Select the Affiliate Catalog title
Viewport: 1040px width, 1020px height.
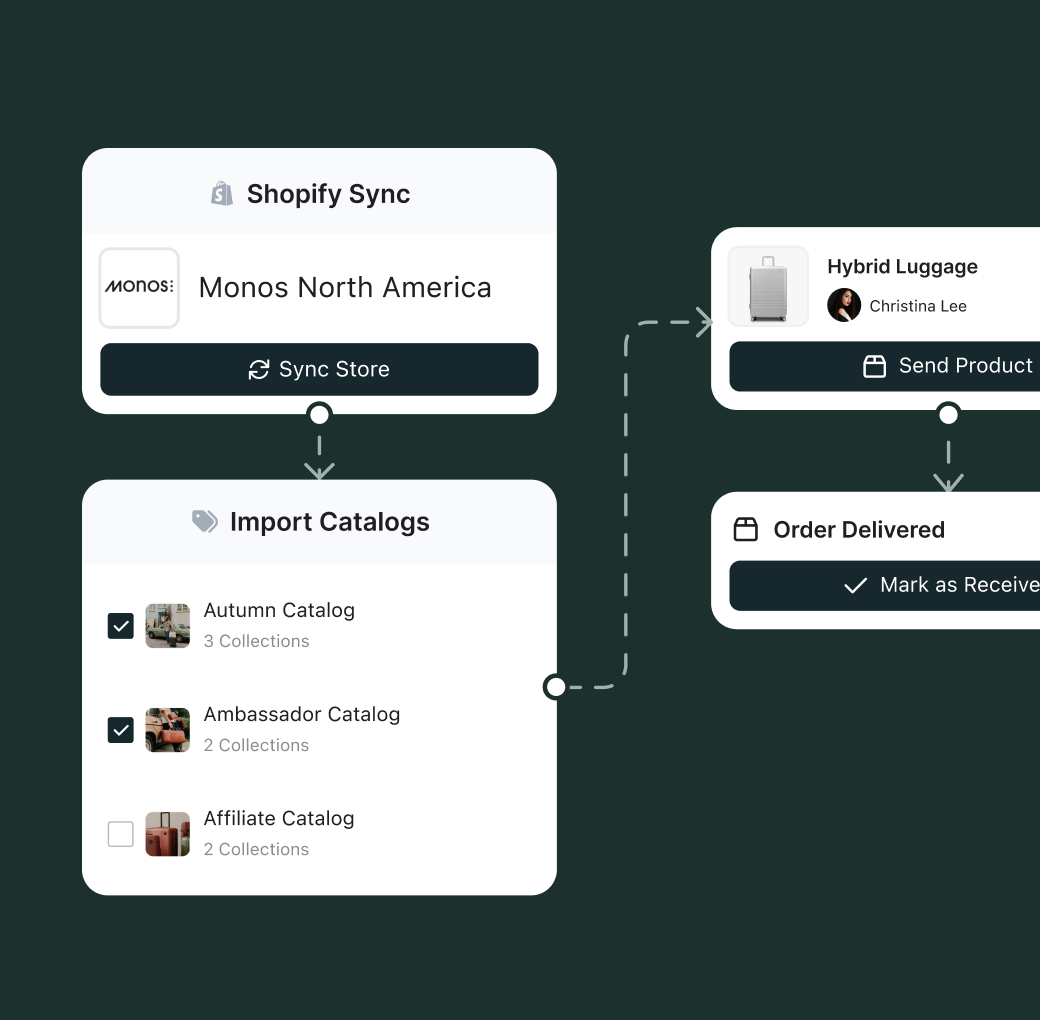[279, 818]
